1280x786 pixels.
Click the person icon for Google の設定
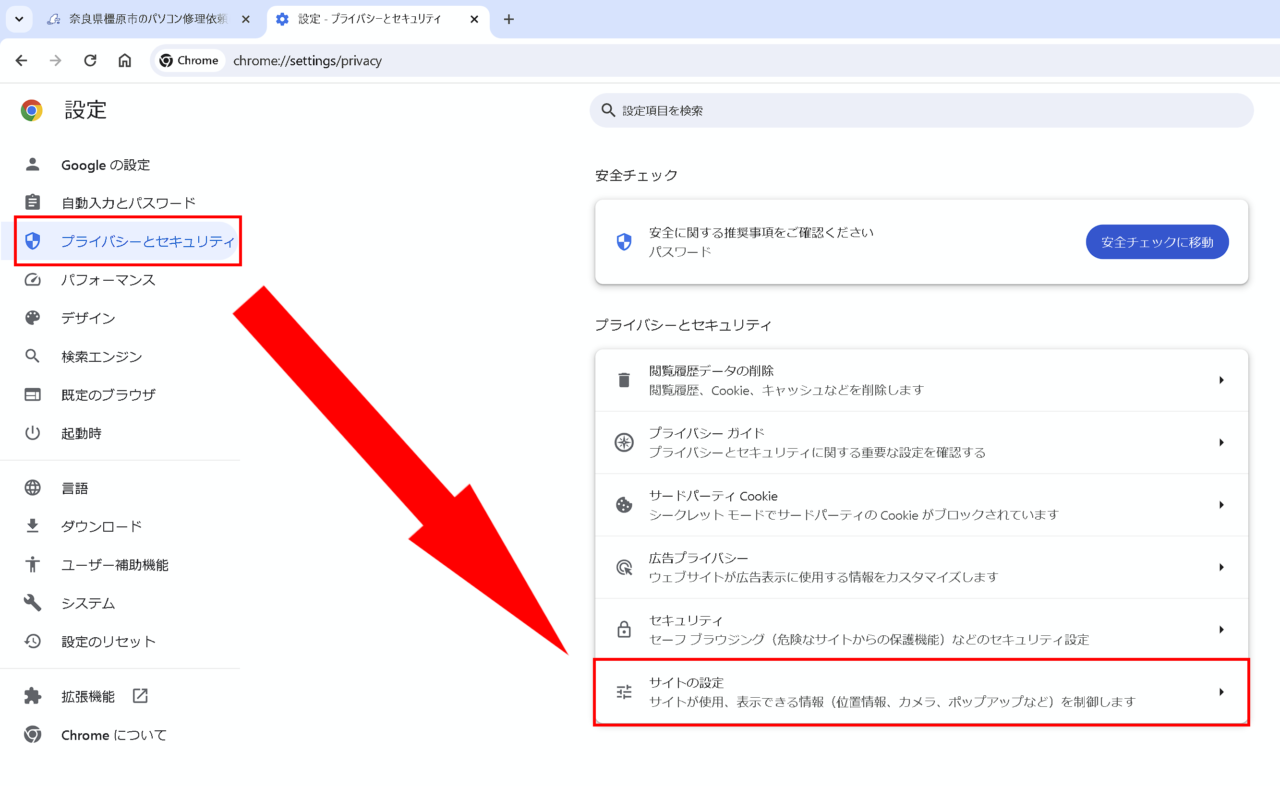32,165
